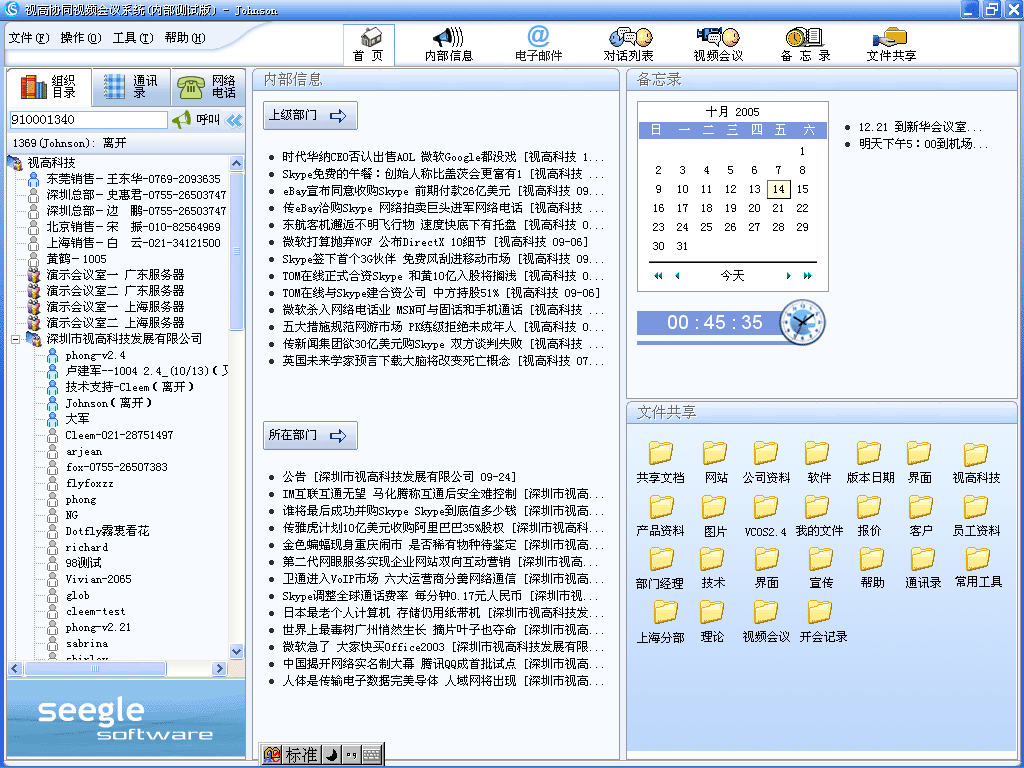
Task: Open the 内部信息 megaphone toolbar icon
Action: pos(449,44)
